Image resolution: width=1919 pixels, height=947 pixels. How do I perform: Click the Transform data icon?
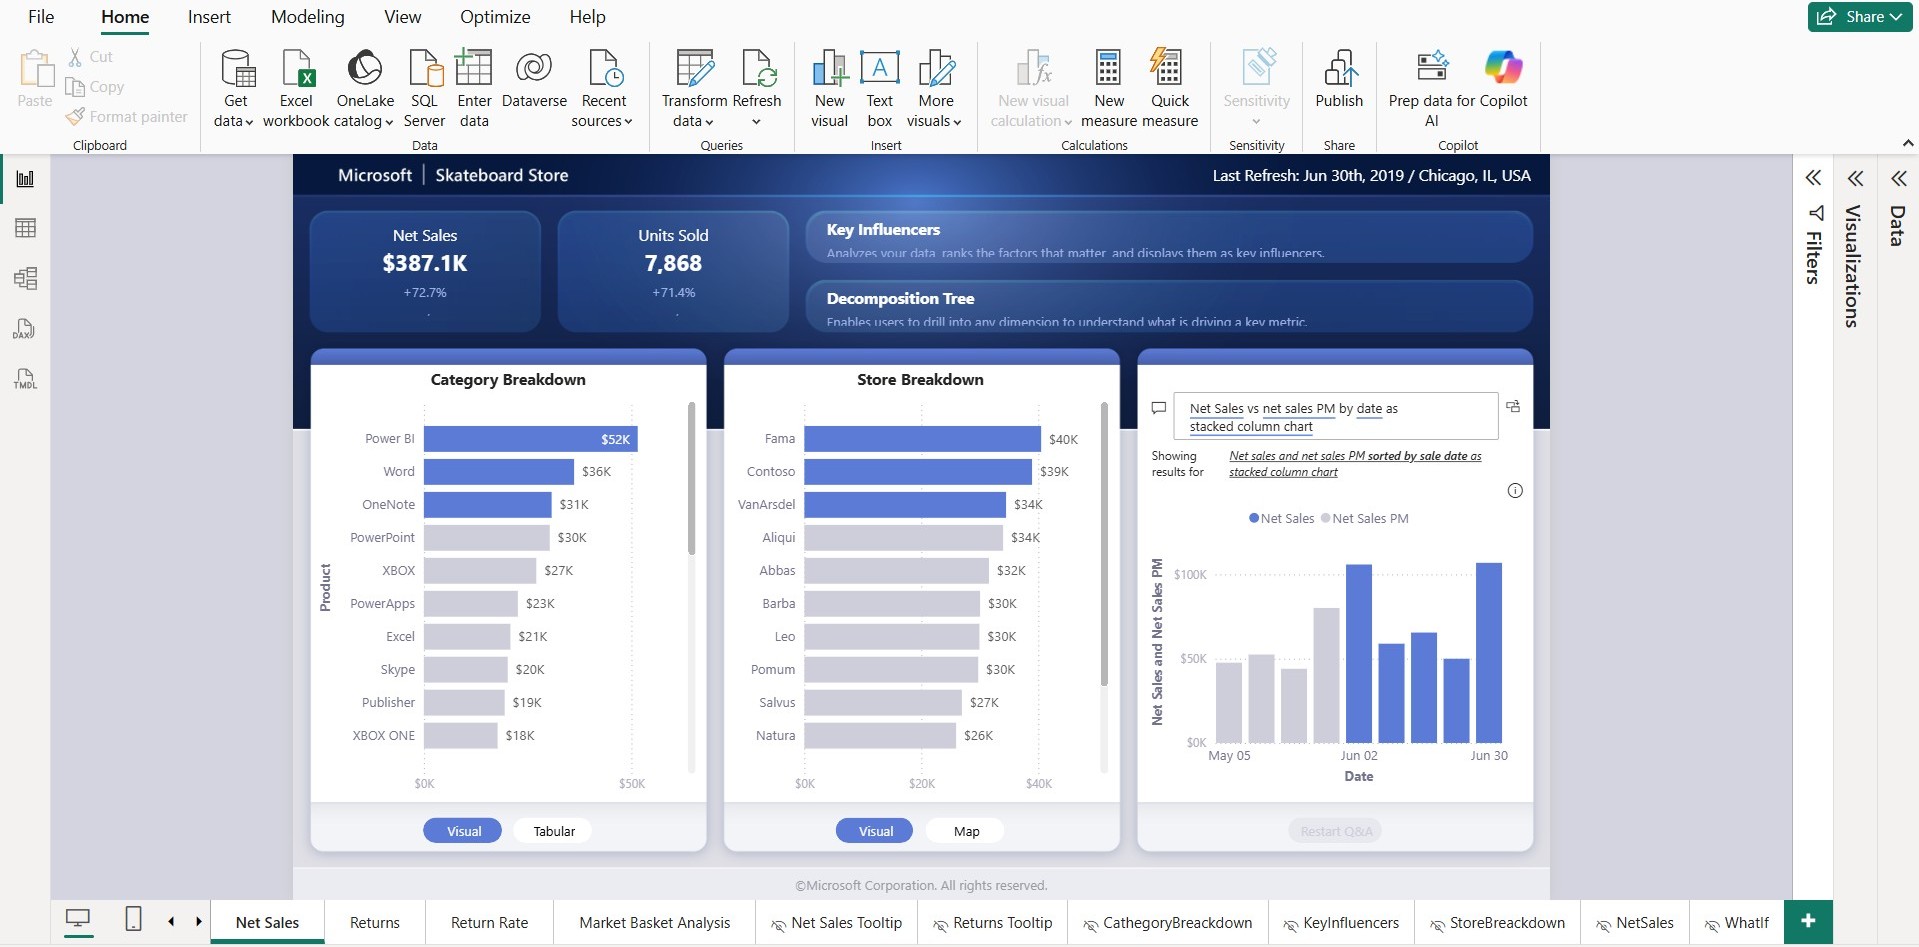(x=694, y=70)
